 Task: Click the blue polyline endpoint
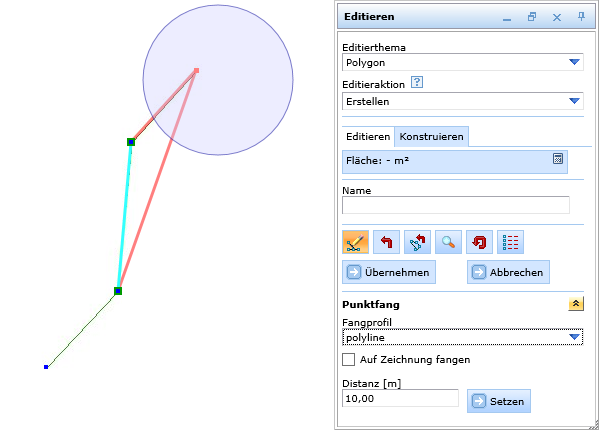(x=46, y=367)
